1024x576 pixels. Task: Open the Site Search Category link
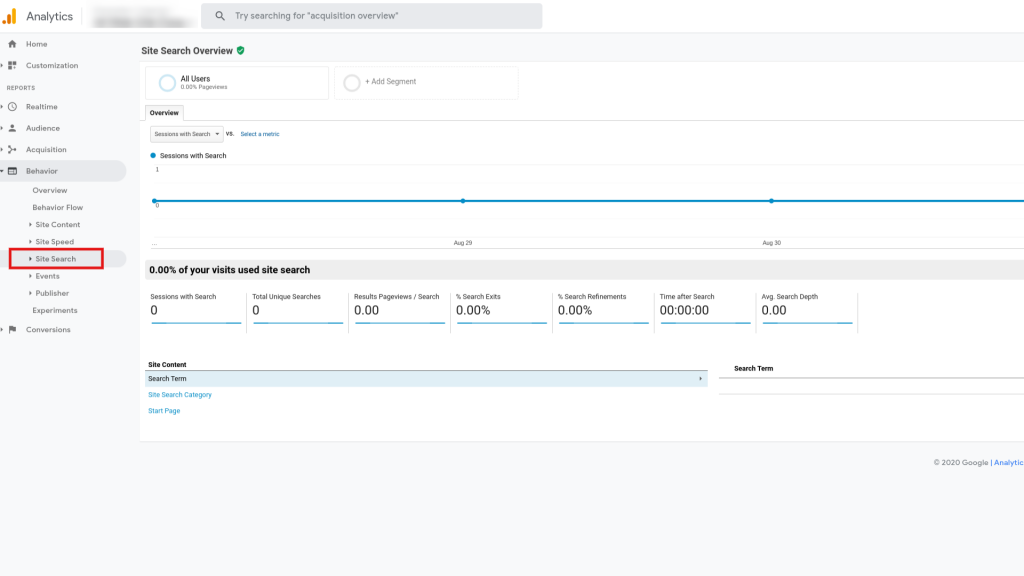(x=180, y=395)
